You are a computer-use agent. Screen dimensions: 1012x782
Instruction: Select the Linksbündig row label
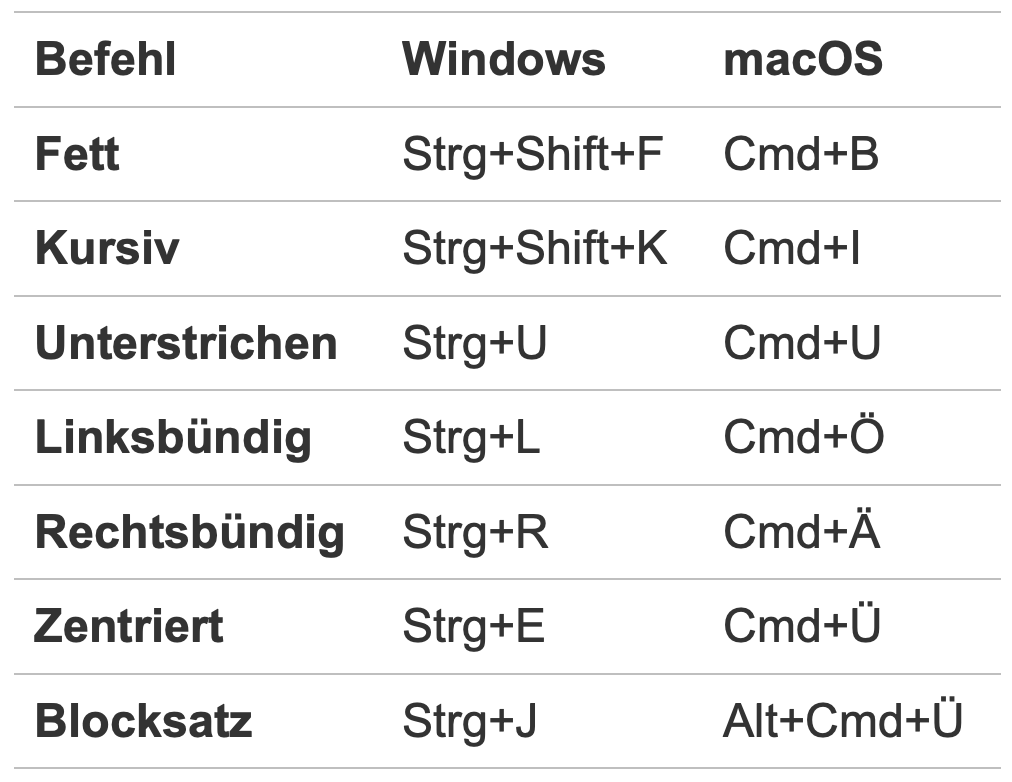pos(173,438)
